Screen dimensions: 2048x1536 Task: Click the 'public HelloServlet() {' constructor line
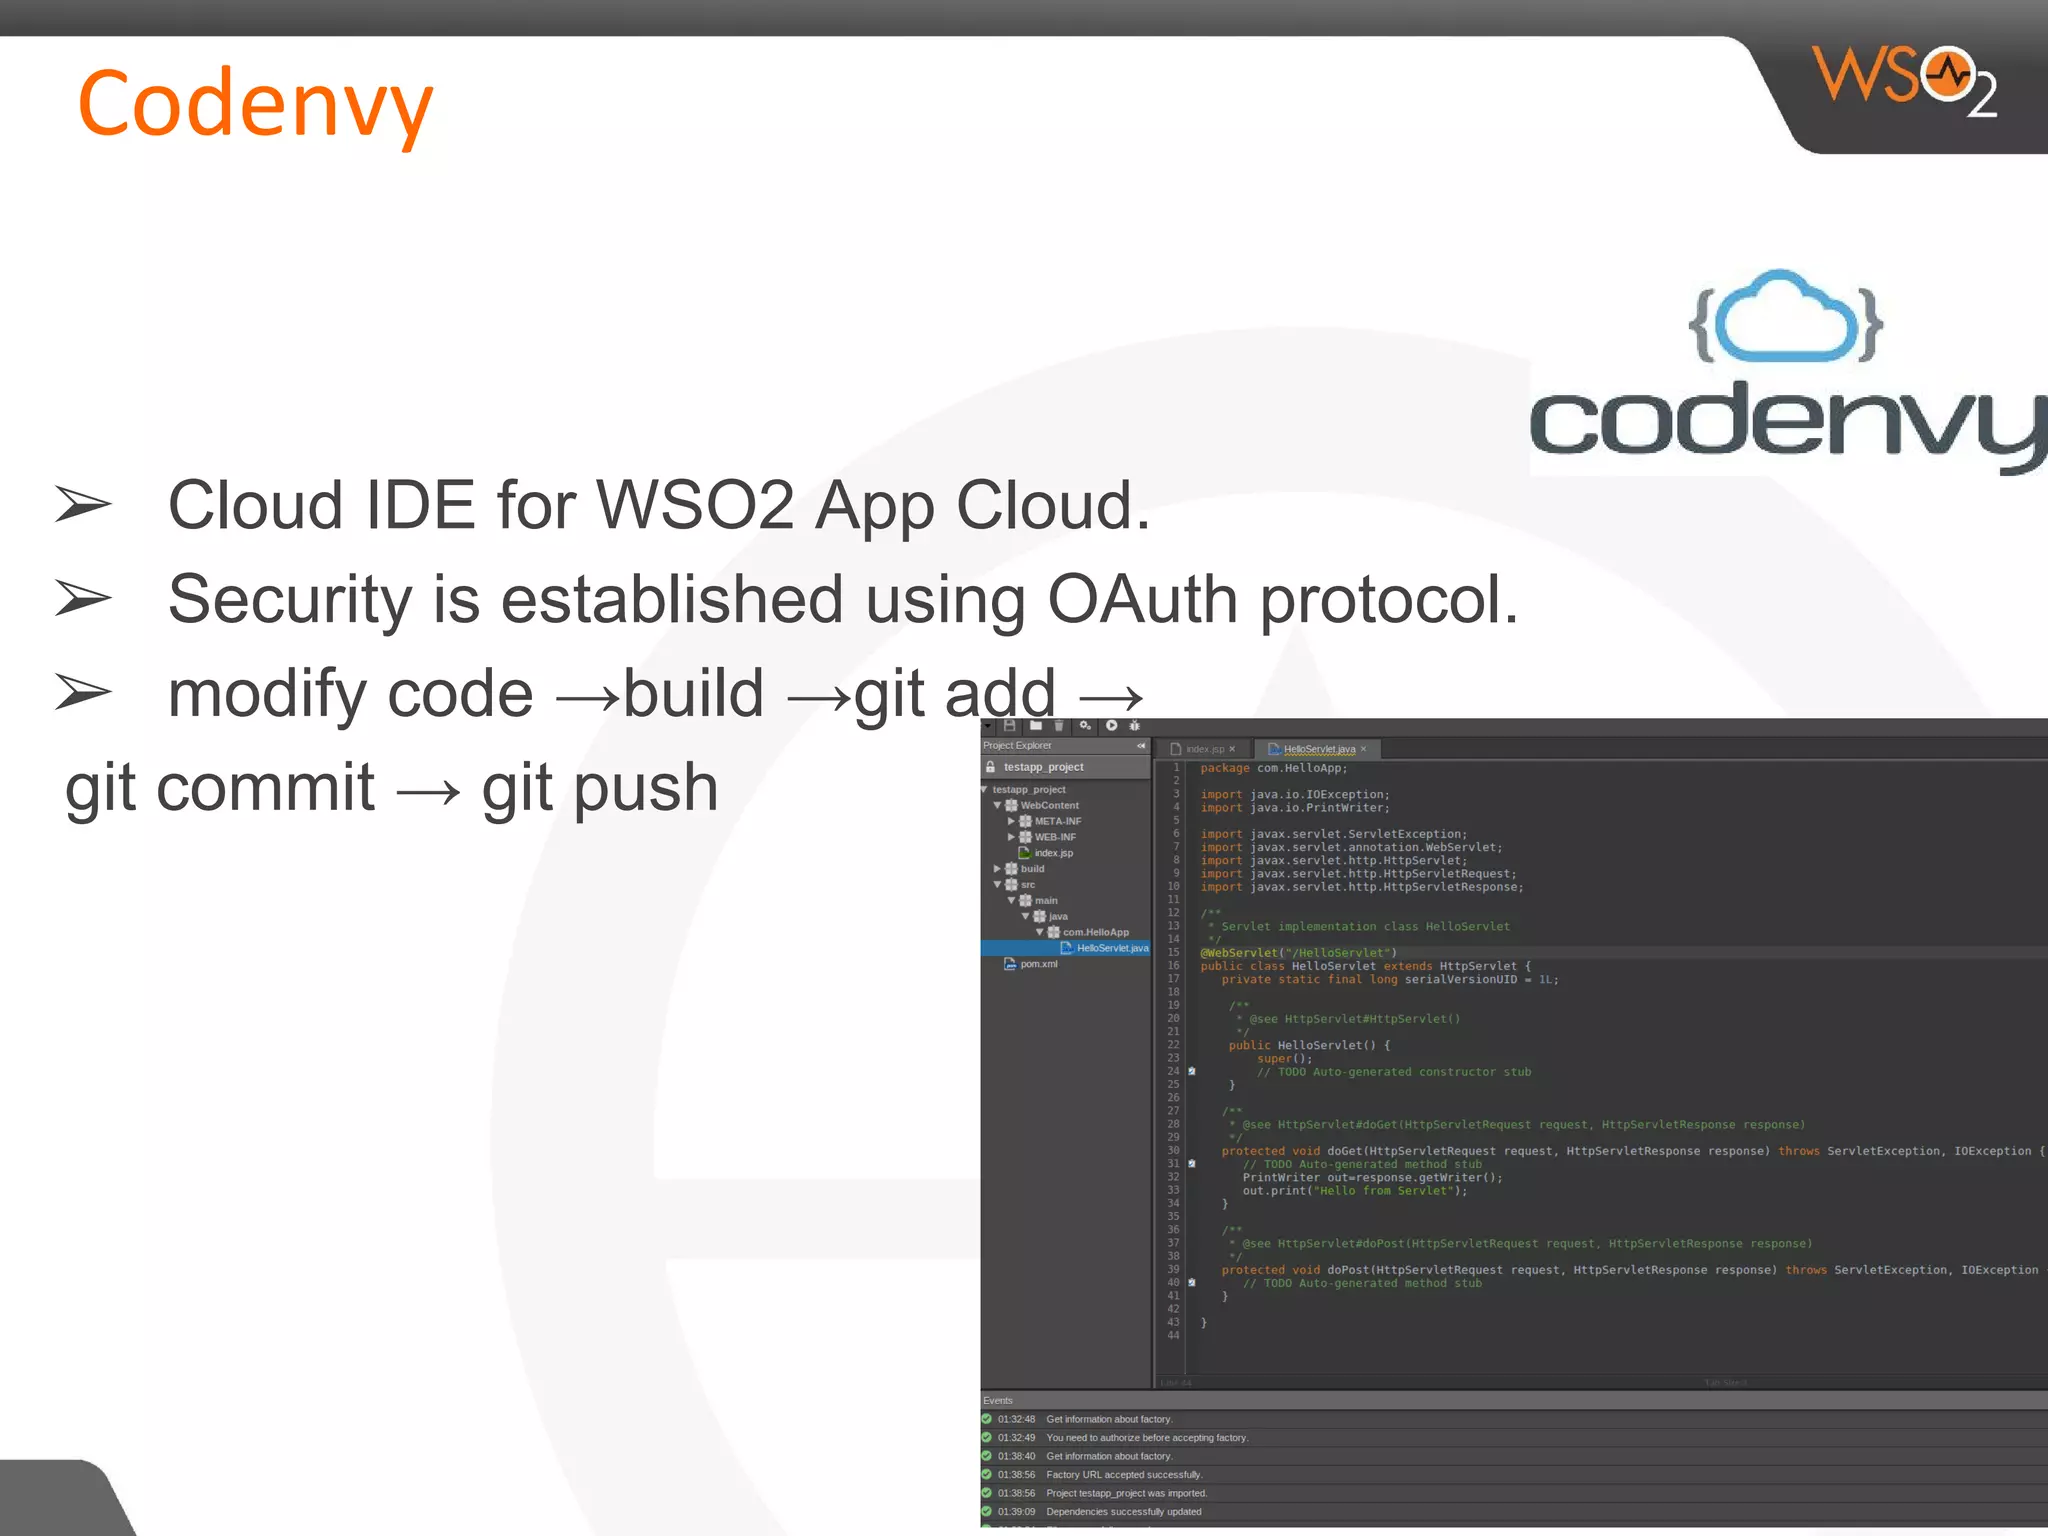point(1309,1046)
